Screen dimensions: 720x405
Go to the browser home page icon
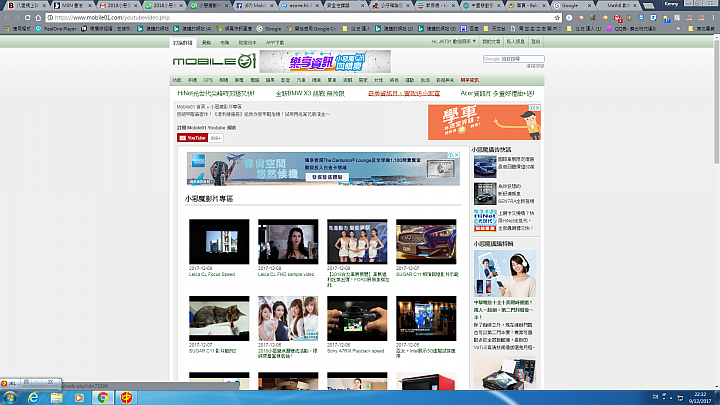pyautogui.click(x=38, y=17)
